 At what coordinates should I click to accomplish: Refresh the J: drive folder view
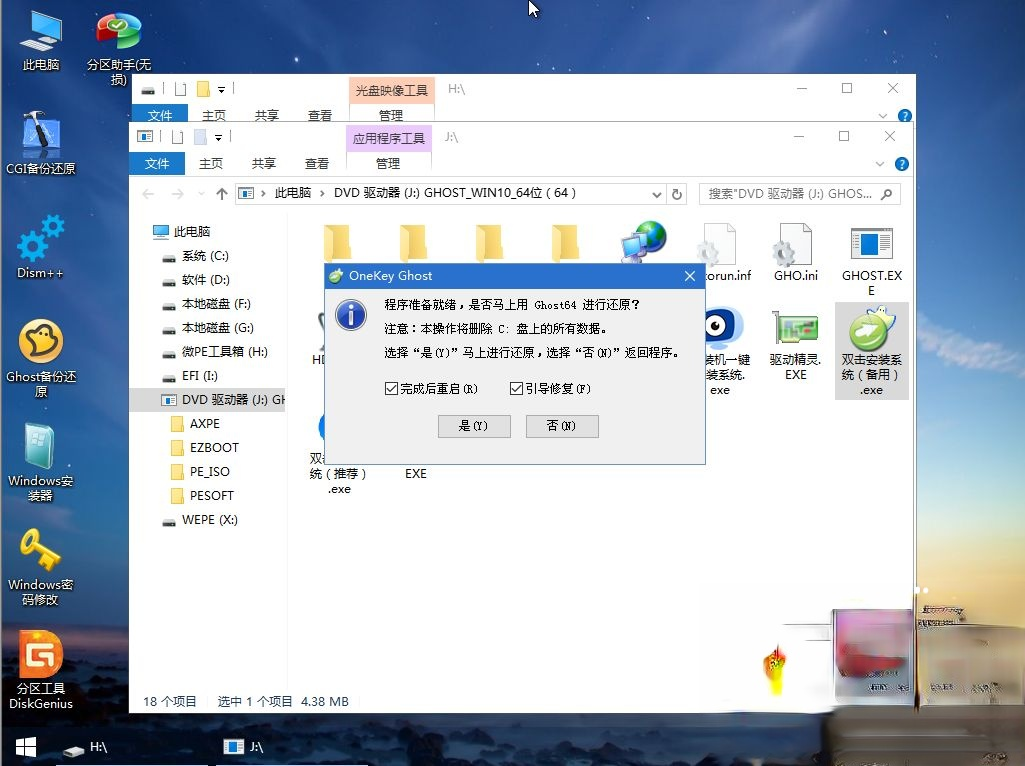coord(677,194)
